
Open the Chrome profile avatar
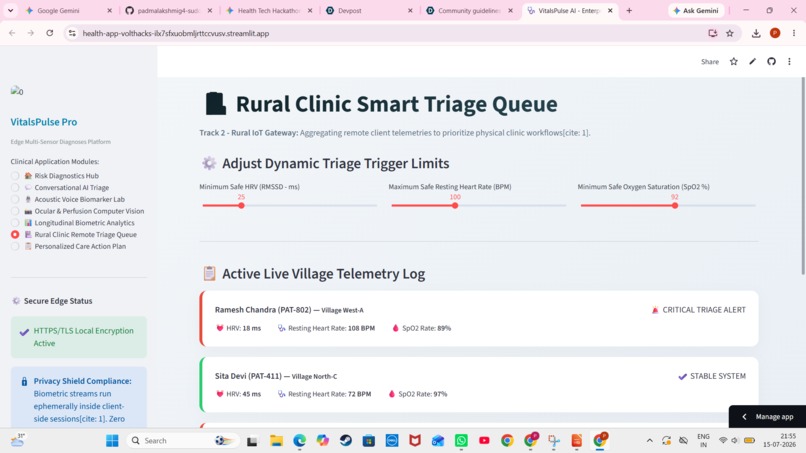775,33
